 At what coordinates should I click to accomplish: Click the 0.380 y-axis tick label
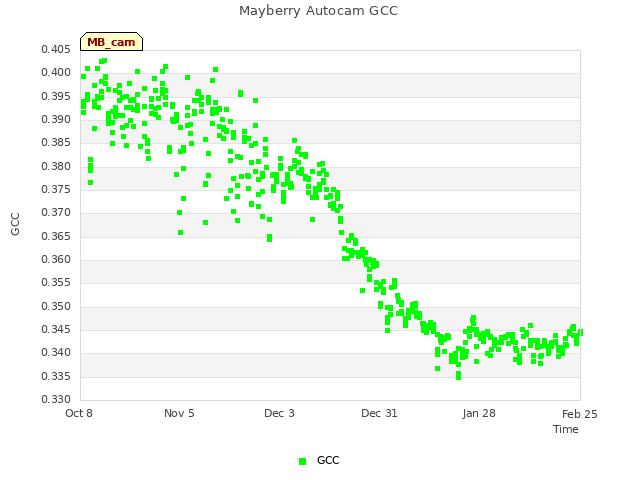tap(56, 166)
